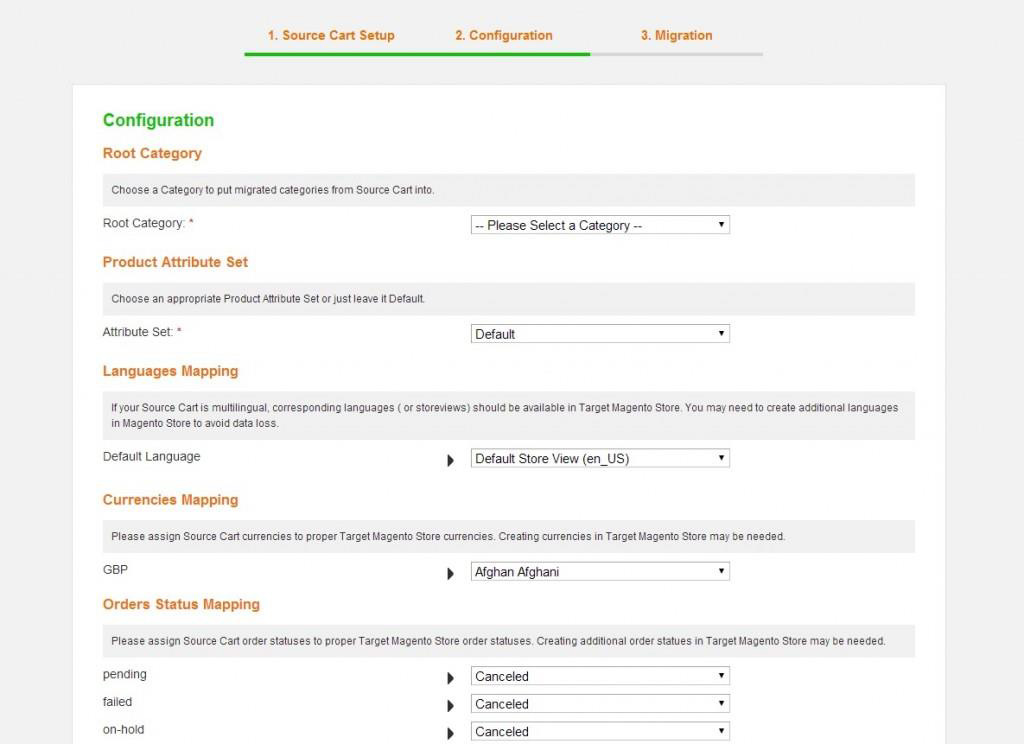Image resolution: width=1024 pixels, height=744 pixels.
Task: Expand the arrow next to Default Language
Action: 451,458
